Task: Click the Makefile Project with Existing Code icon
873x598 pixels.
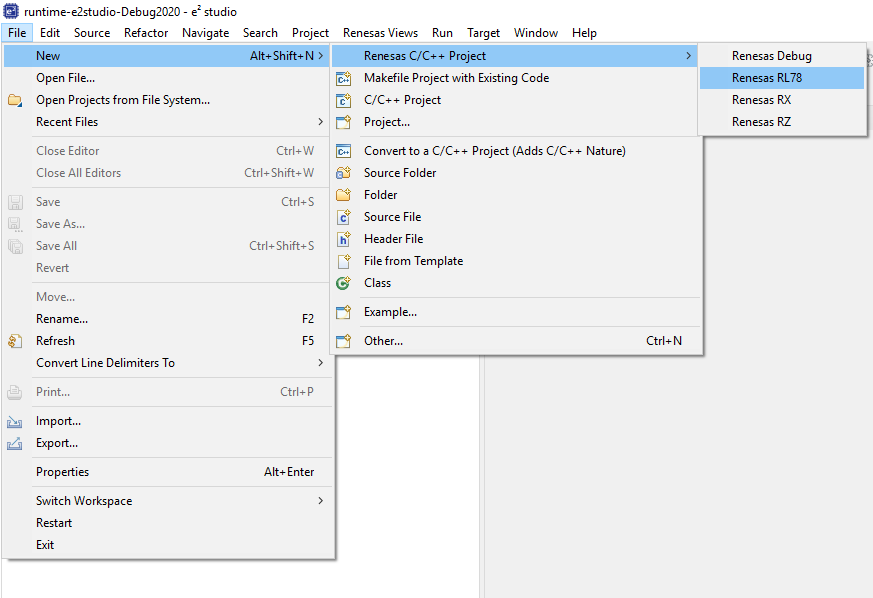Action: (x=344, y=79)
